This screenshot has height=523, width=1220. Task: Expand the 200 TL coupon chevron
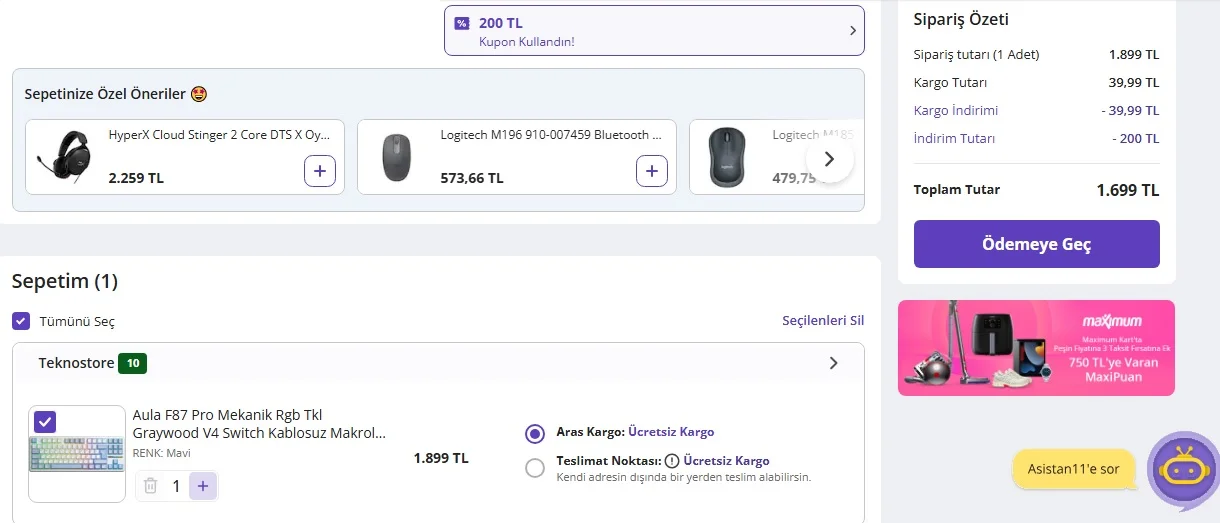click(852, 31)
